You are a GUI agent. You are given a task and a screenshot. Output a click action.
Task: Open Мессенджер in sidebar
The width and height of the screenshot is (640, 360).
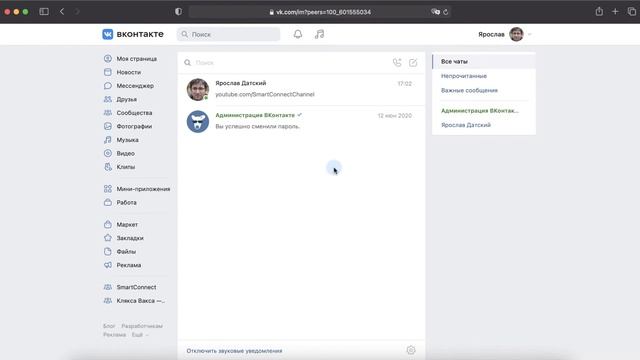135,86
